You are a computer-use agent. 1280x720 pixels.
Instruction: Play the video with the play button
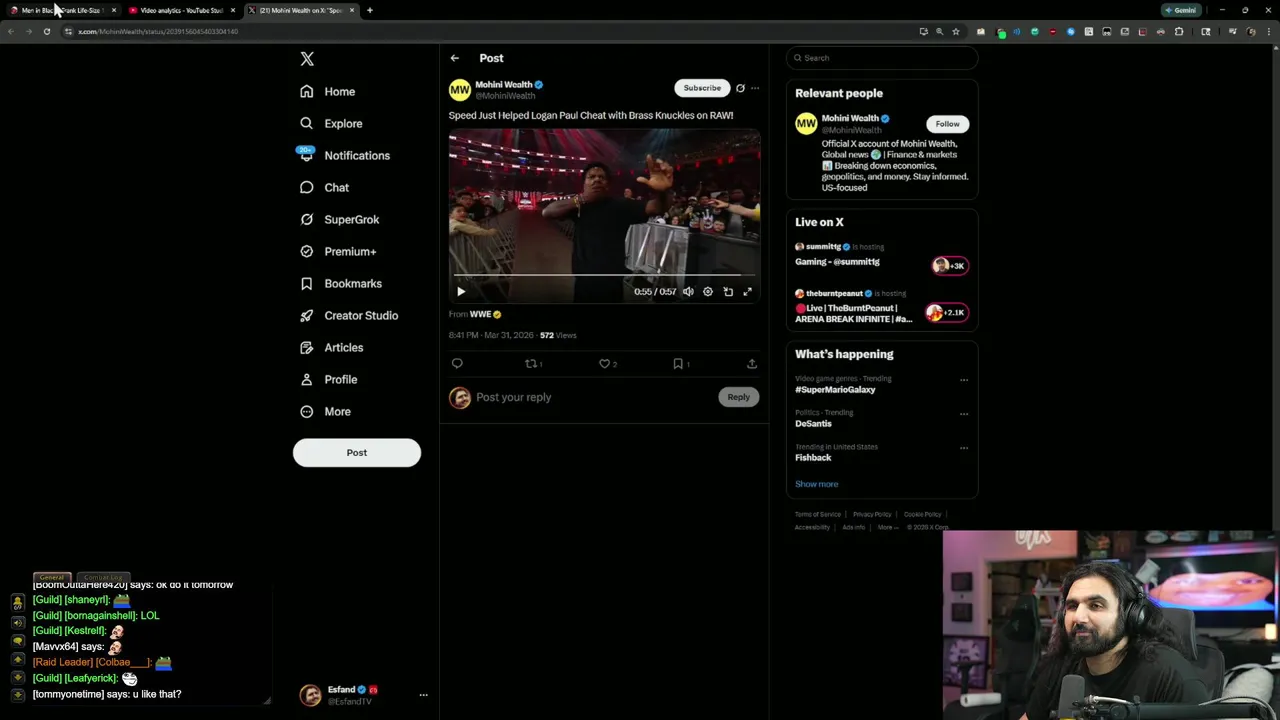pos(461,291)
